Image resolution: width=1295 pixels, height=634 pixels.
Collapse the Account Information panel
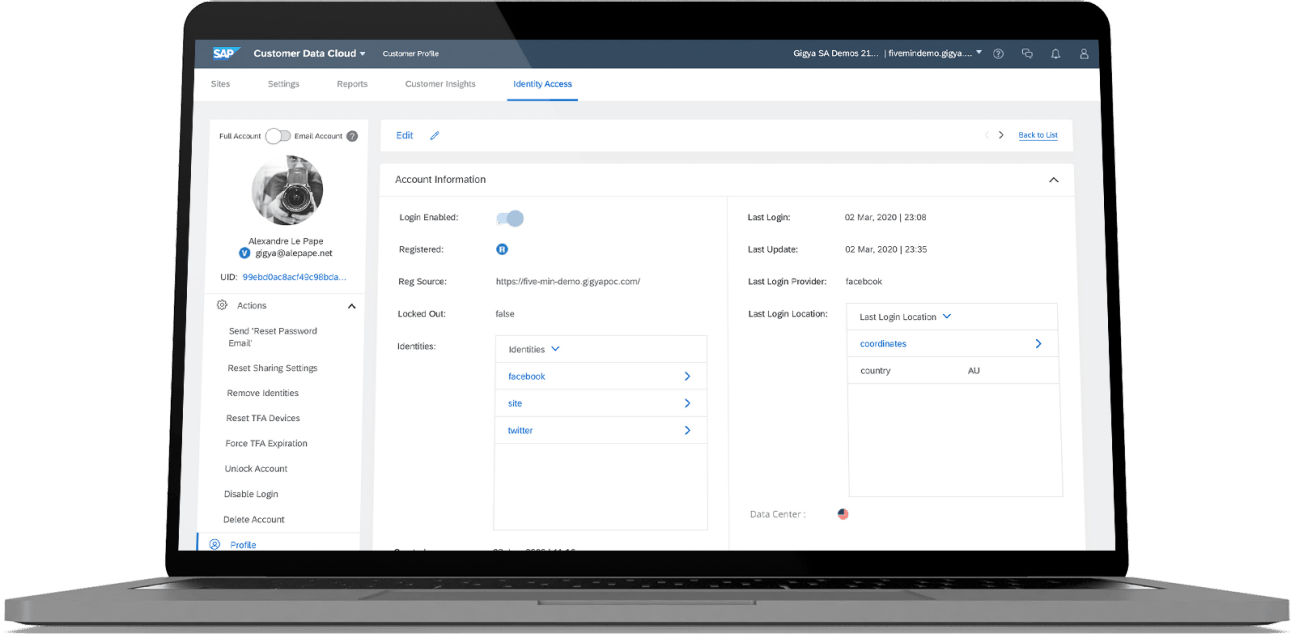click(x=1053, y=180)
